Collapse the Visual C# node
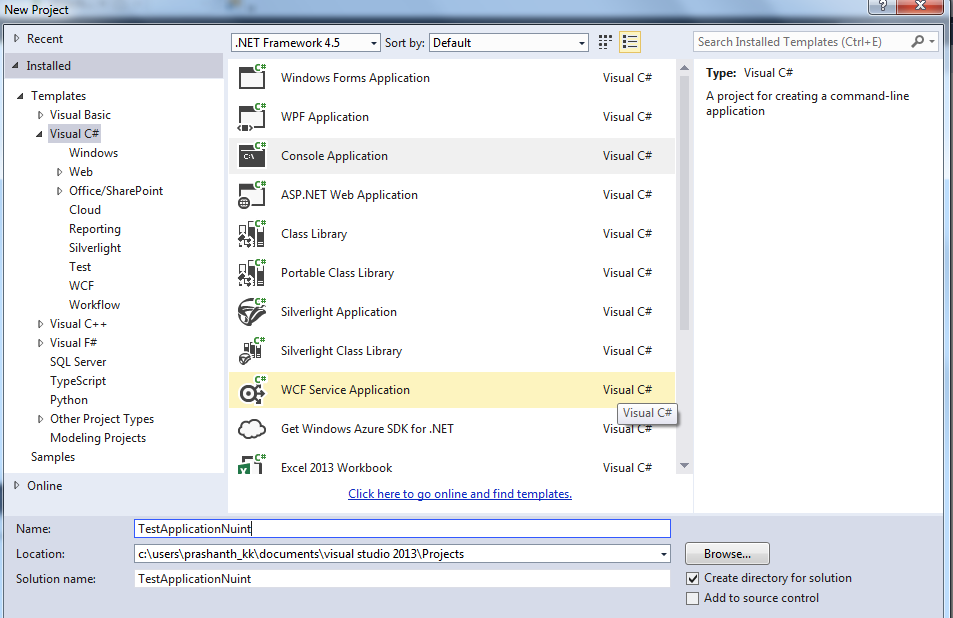This screenshot has width=953, height=618. (x=40, y=134)
